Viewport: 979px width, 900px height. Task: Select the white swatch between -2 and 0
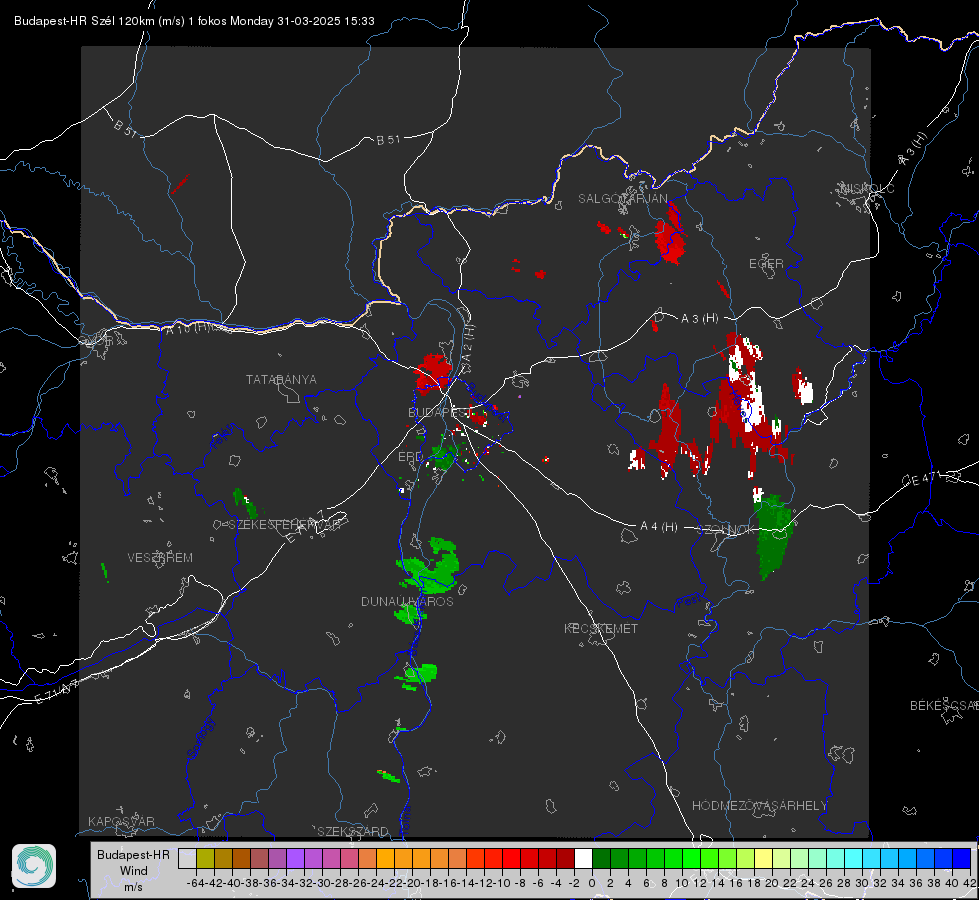583,859
